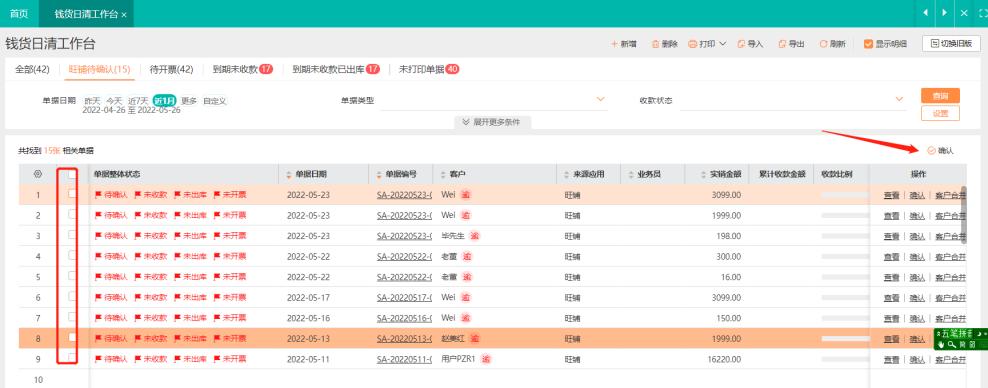Open table column settings gear icon
This screenshot has height=388, width=988.
[38, 174]
